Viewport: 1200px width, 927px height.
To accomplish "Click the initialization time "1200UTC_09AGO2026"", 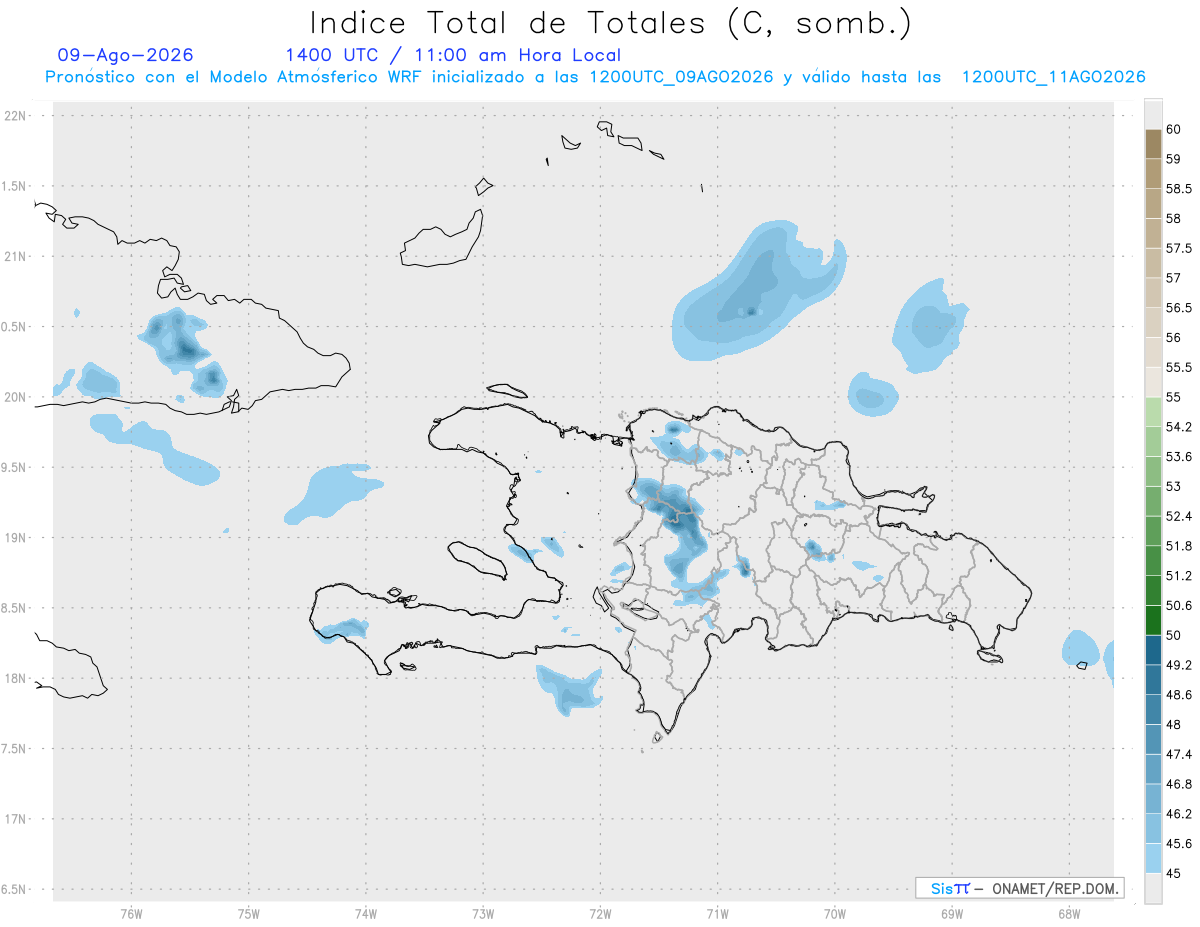I will click(x=681, y=77).
